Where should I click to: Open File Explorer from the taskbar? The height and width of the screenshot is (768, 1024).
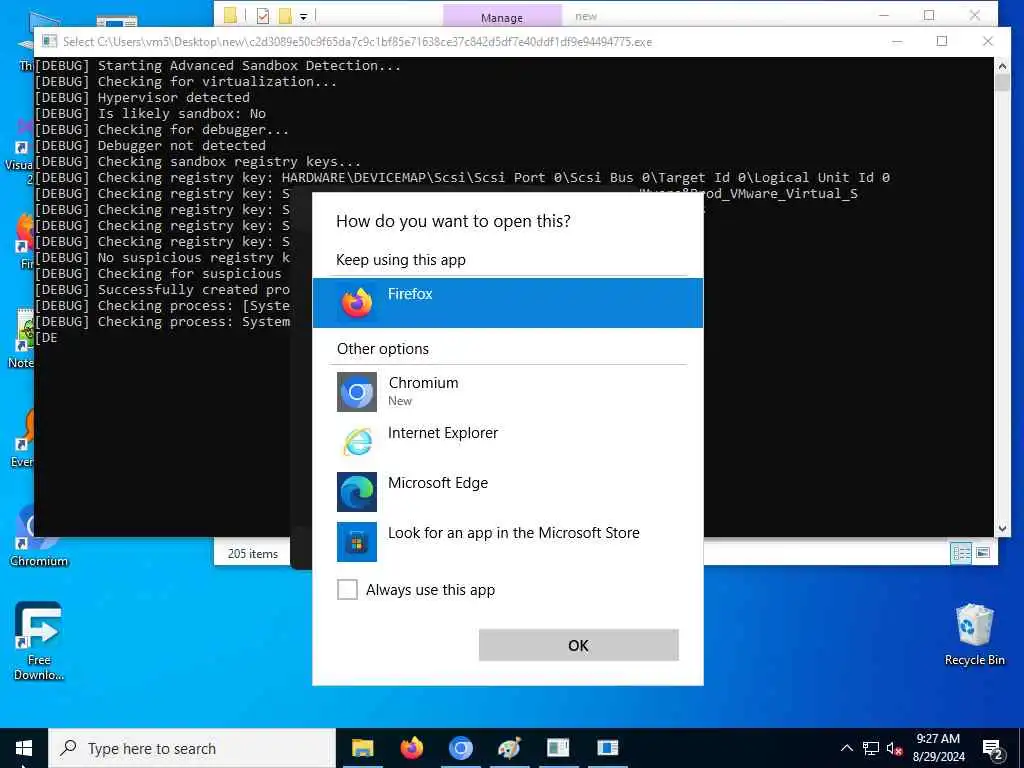(362, 748)
